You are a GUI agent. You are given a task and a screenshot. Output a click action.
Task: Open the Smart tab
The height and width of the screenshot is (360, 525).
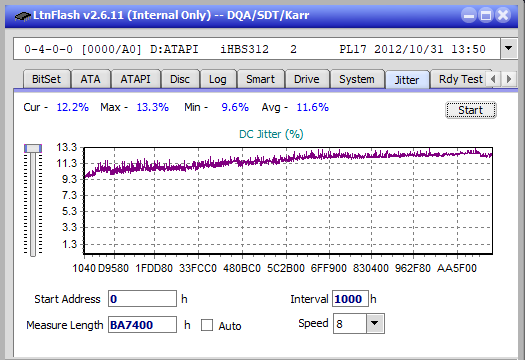(260, 79)
